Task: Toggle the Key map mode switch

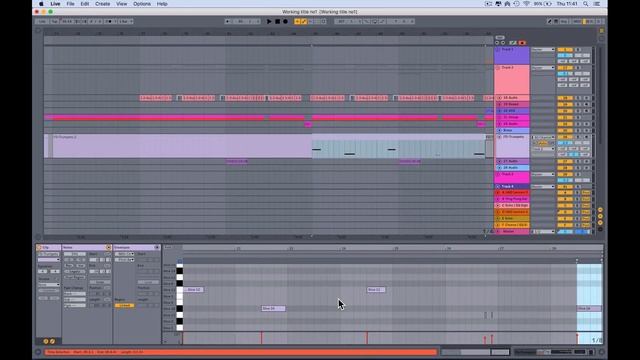Action: [564, 21]
